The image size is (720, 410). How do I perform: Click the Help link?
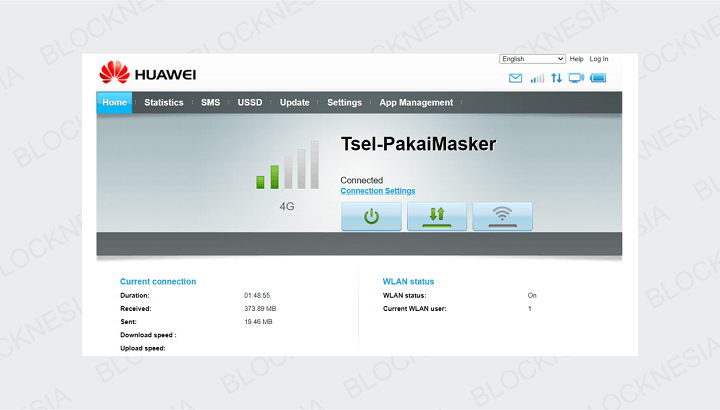(576, 59)
